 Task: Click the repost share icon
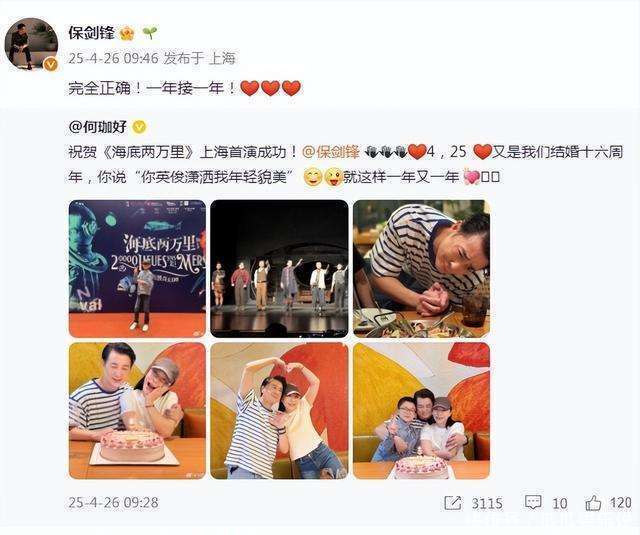[453, 502]
